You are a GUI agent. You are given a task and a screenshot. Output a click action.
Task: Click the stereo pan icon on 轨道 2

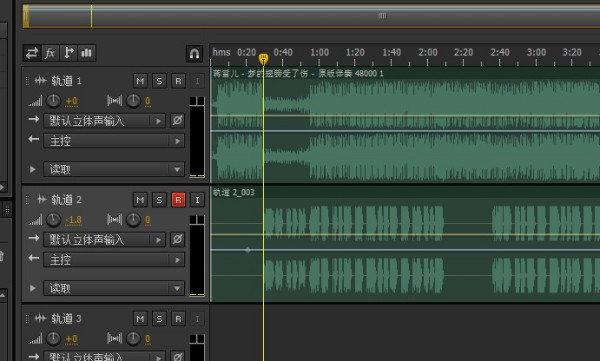114,220
